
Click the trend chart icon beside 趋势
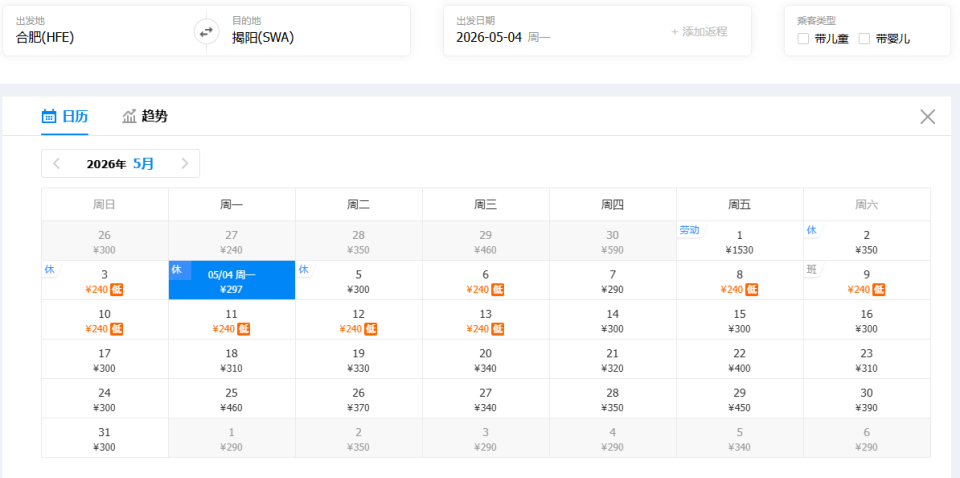point(129,116)
